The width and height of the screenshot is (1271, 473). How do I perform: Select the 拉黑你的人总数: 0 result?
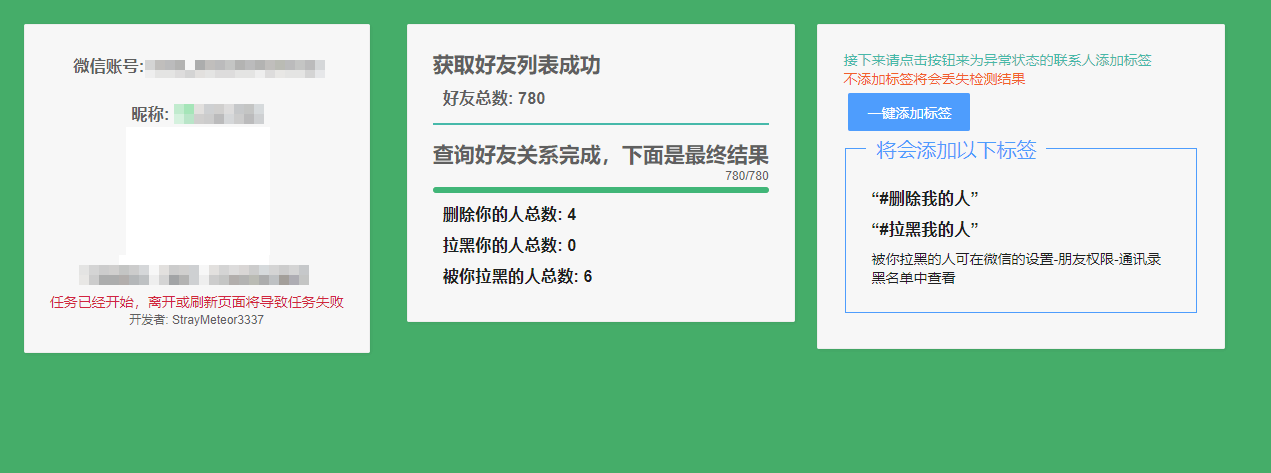[x=509, y=245]
